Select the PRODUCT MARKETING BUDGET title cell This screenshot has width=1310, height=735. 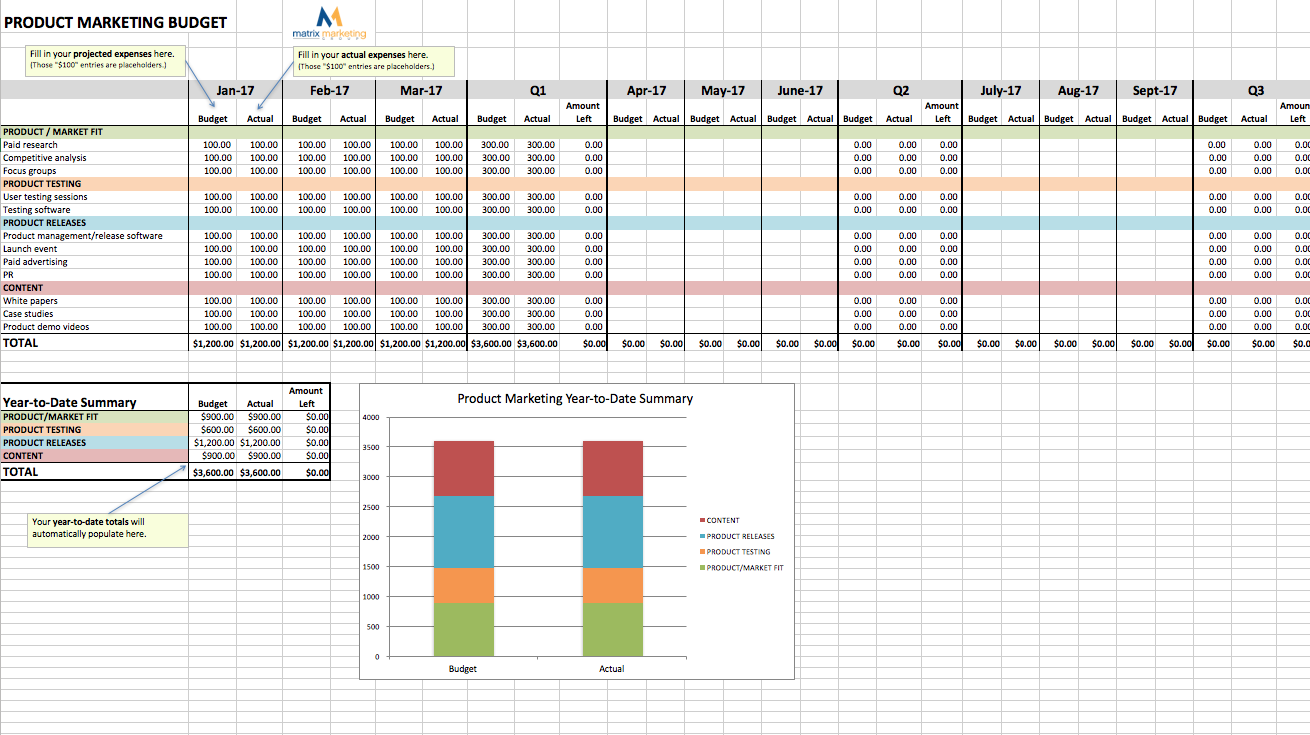tap(116, 22)
